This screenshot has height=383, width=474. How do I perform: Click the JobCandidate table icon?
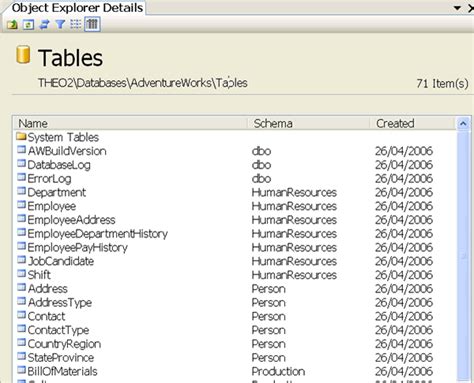coord(21,260)
